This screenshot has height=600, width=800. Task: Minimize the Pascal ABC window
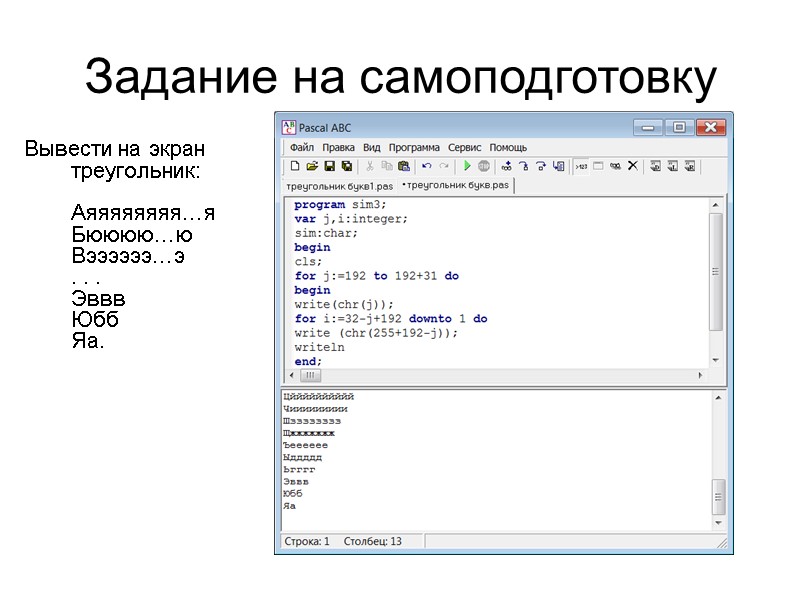click(x=648, y=128)
